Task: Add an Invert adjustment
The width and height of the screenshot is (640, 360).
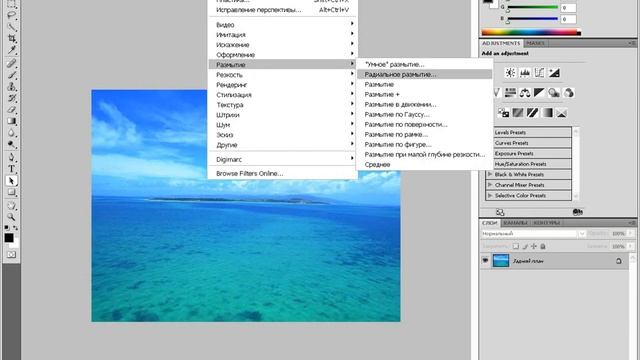Action: [x=503, y=113]
